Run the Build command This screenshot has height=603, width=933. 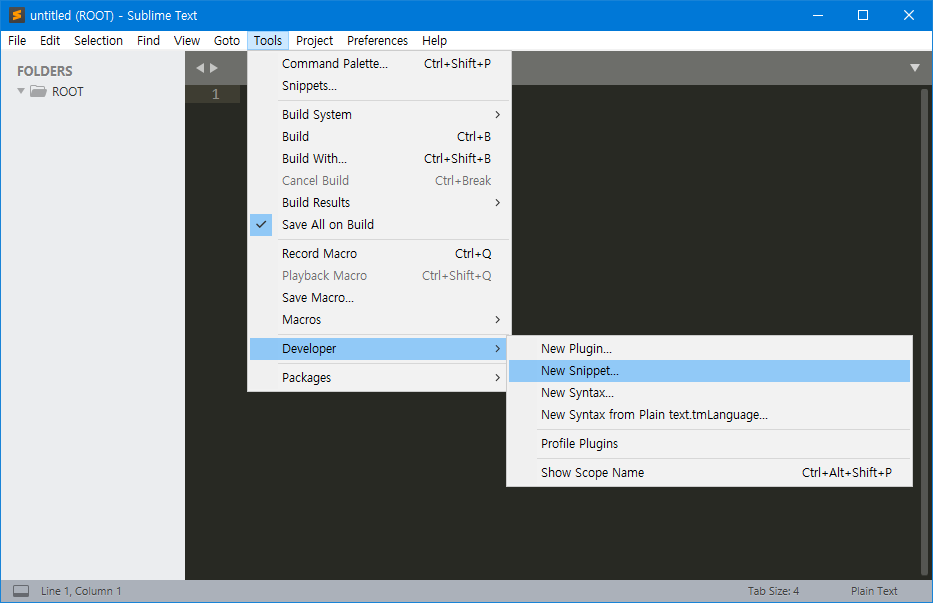(380, 136)
